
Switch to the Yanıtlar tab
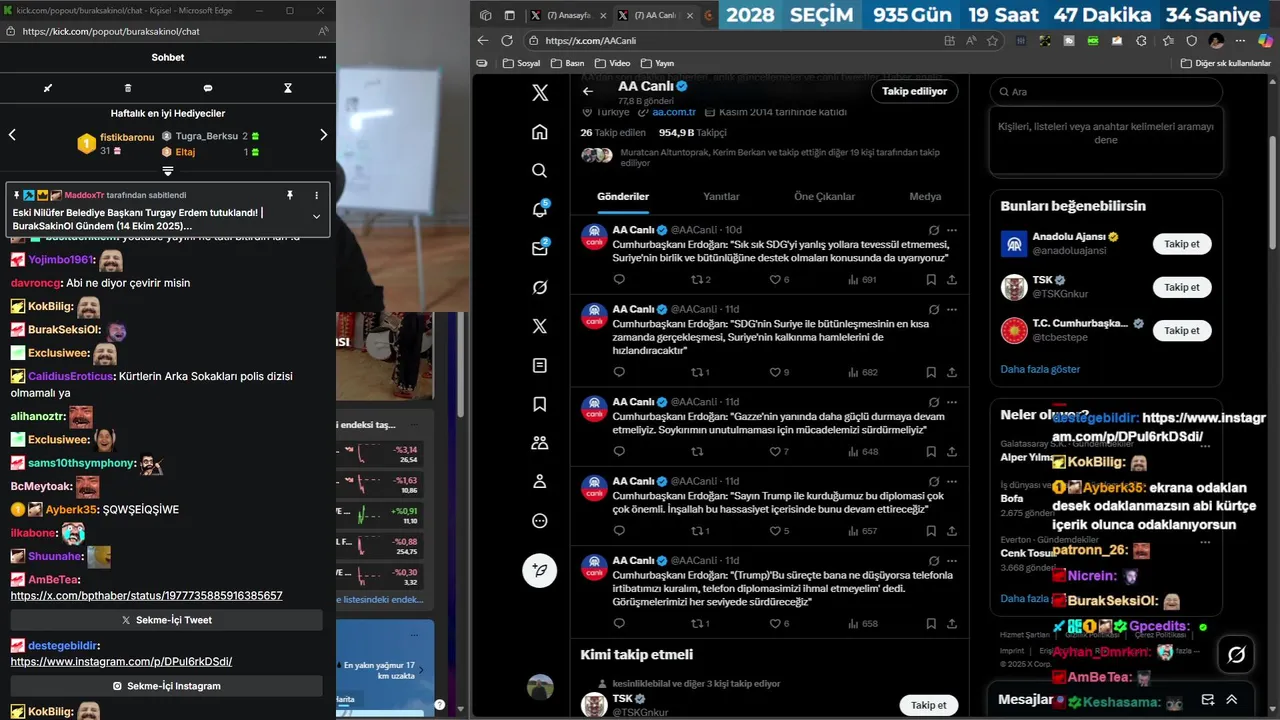pyautogui.click(x=721, y=197)
